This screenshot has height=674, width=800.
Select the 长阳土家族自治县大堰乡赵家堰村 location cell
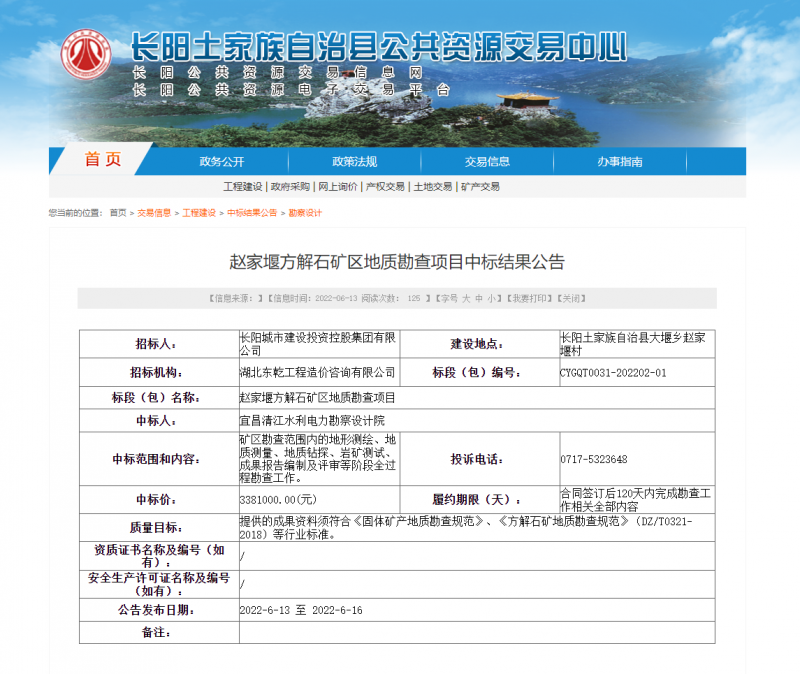click(637, 344)
